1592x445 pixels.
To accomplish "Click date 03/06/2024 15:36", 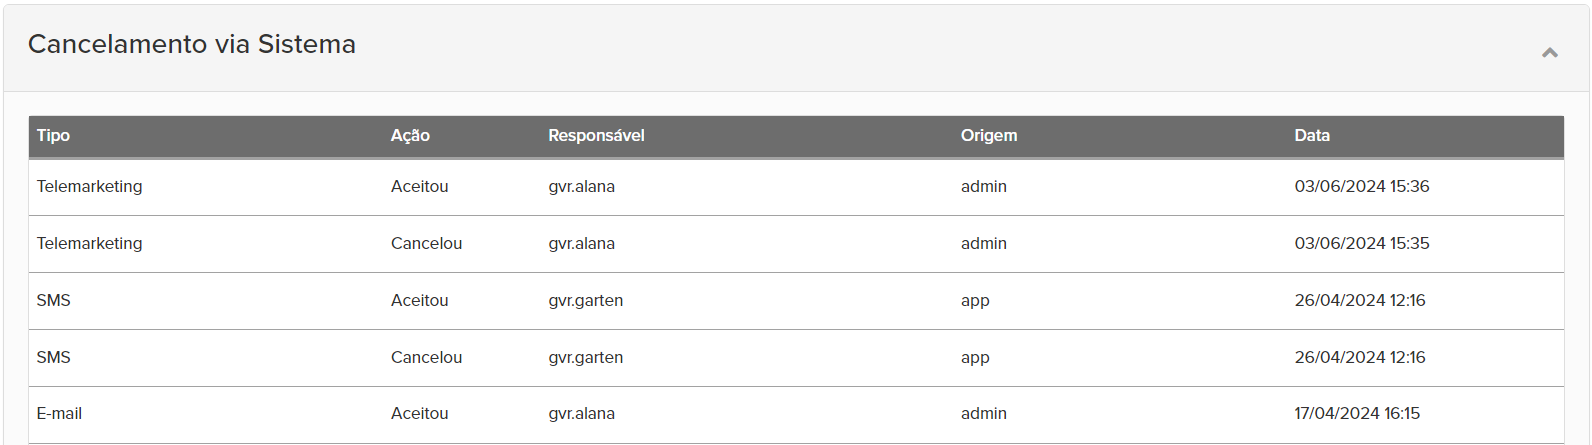I will pyautogui.click(x=1362, y=186).
